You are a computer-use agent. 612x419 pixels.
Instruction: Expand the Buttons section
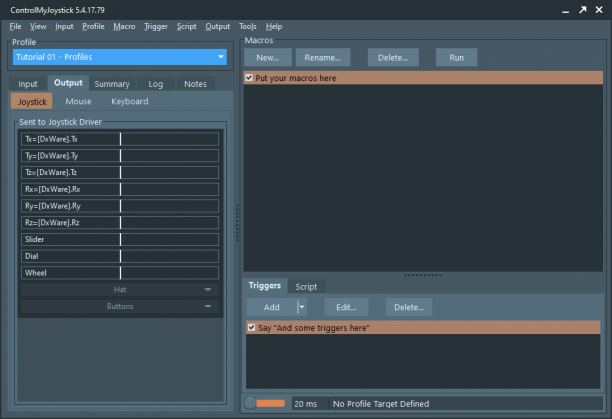pos(120,306)
